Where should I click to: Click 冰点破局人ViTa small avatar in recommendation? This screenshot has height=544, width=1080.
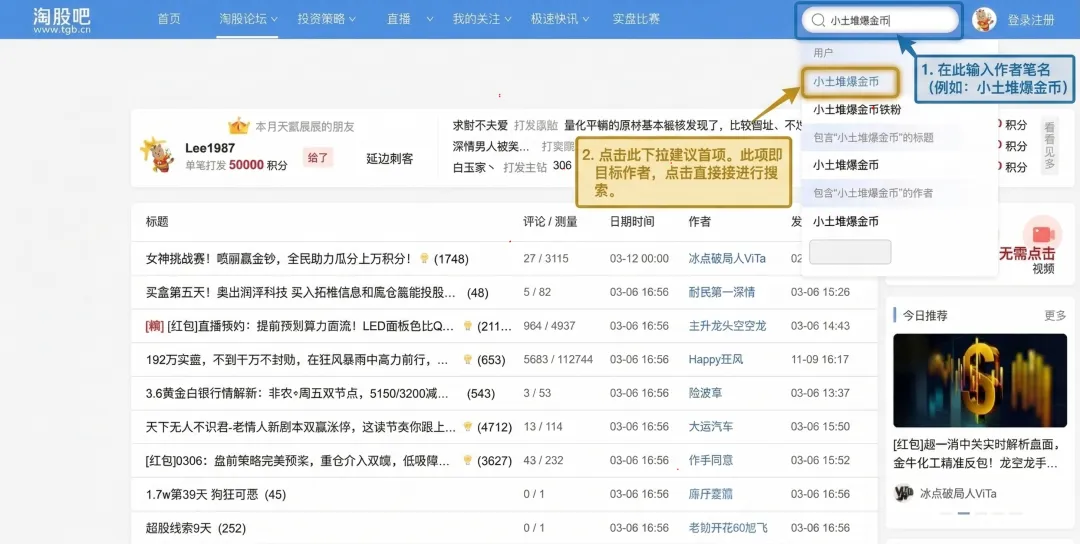903,493
